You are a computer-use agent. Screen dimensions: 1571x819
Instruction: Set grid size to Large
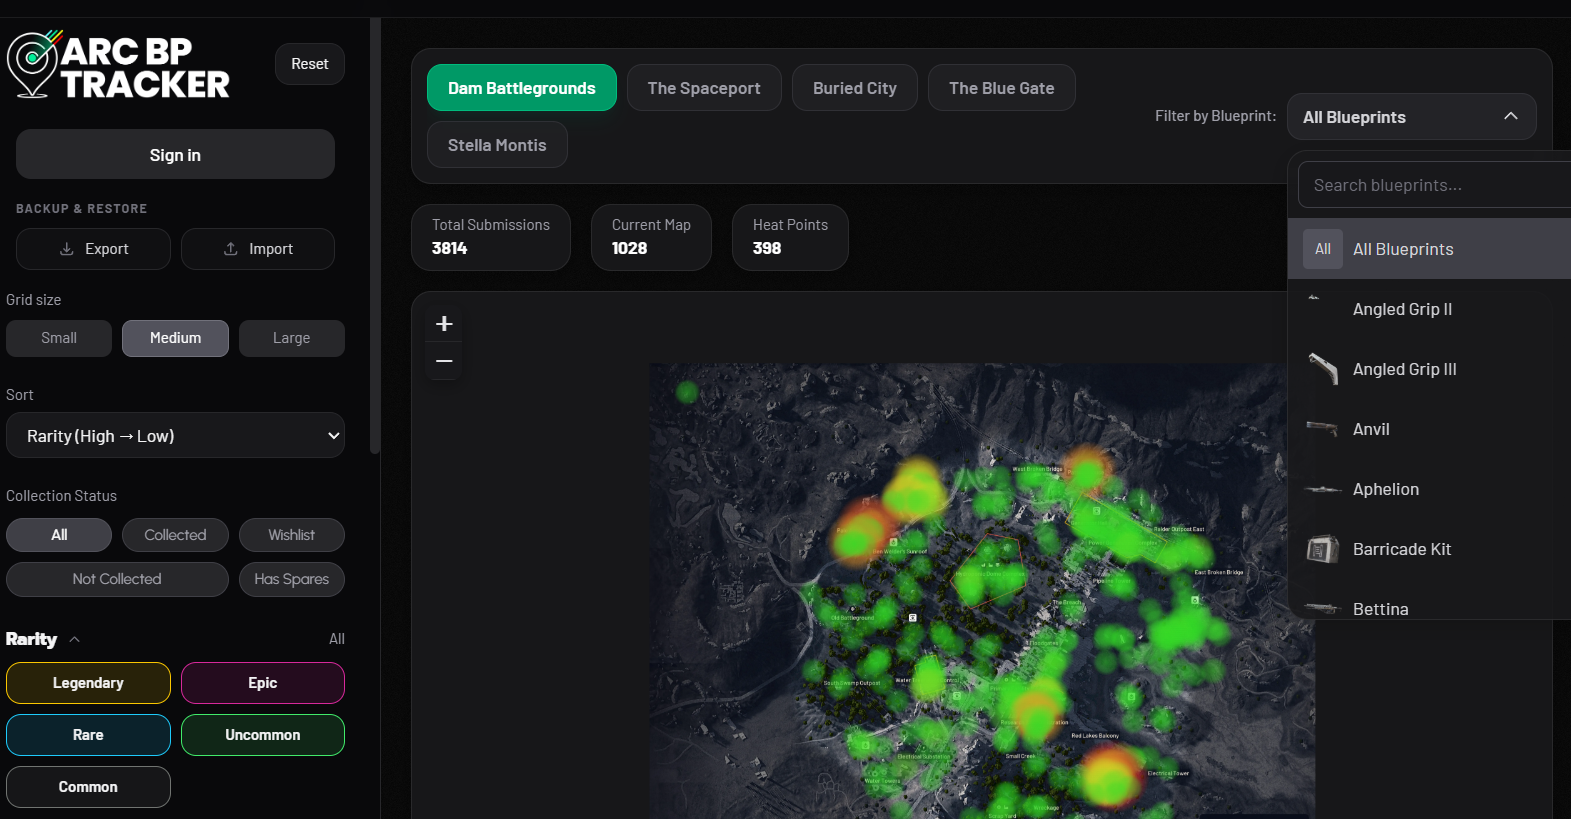click(291, 338)
